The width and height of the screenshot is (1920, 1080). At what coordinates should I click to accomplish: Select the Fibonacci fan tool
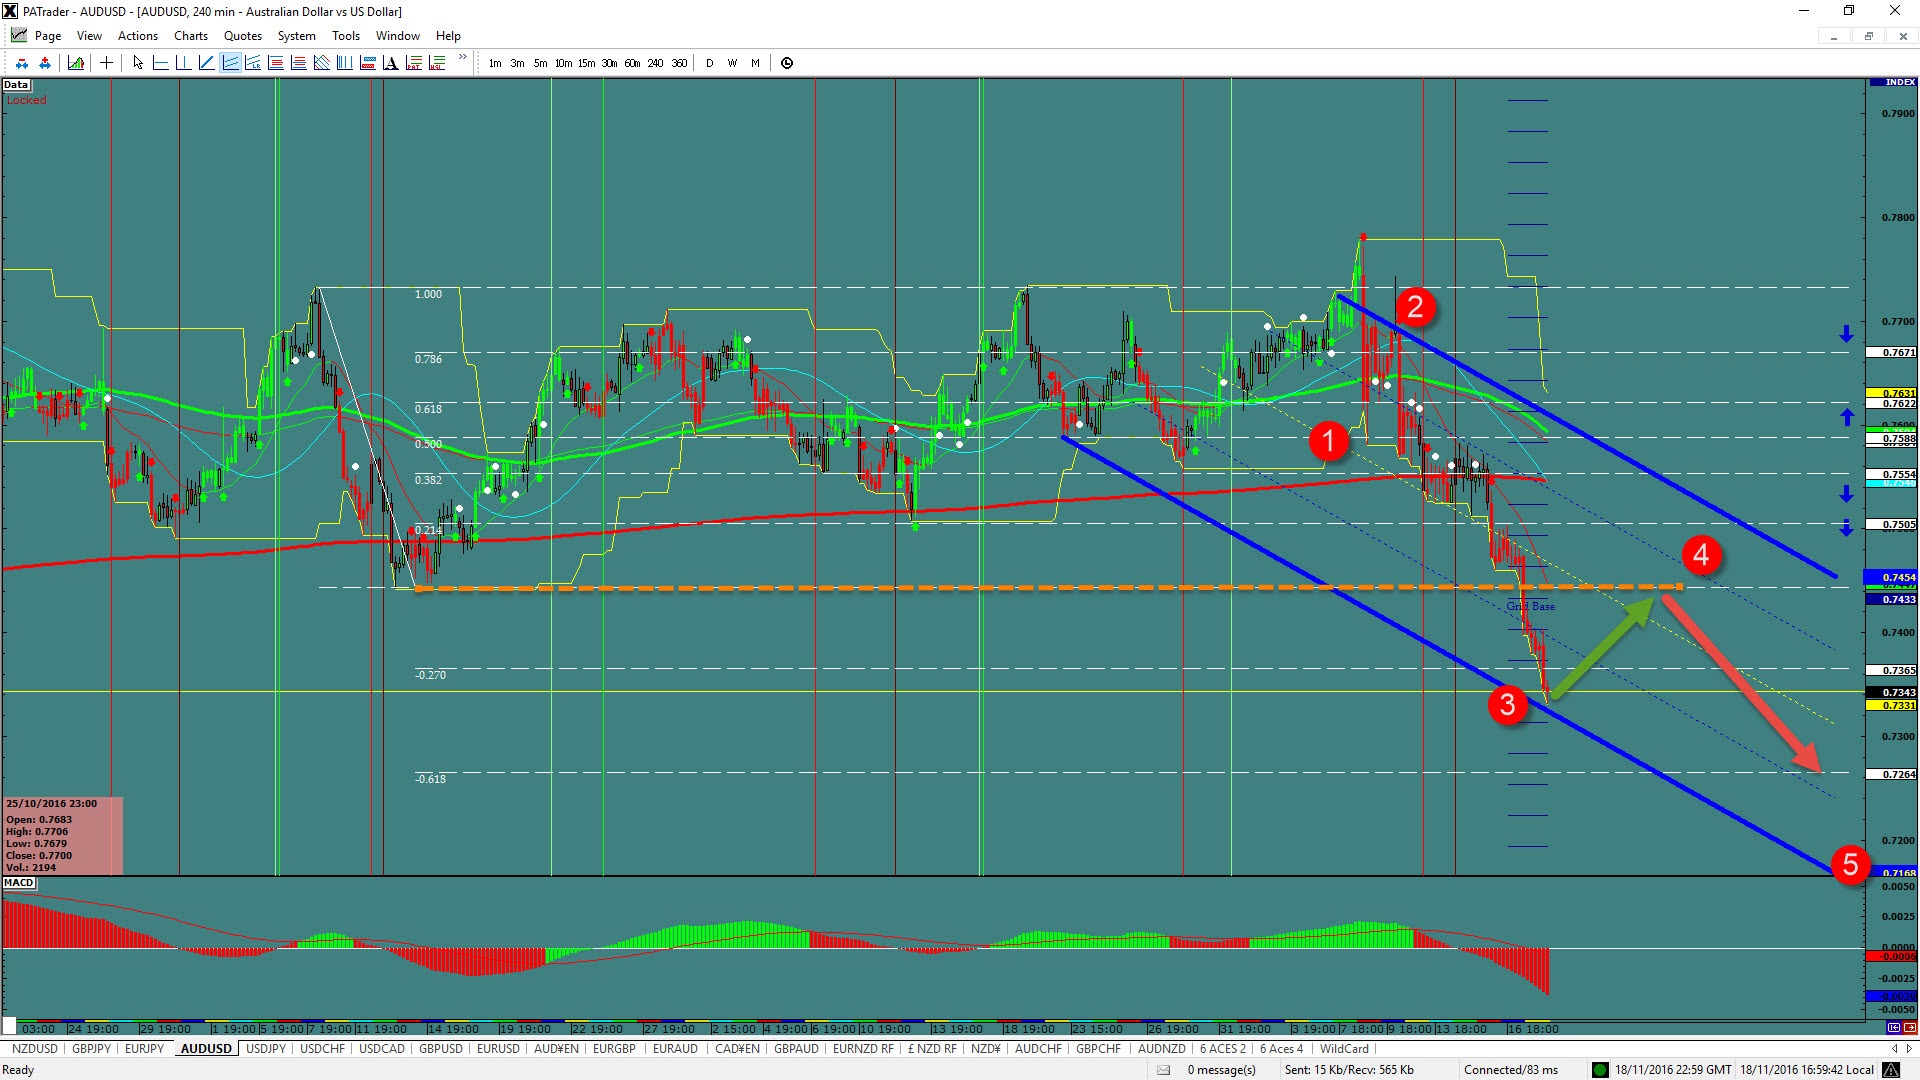click(x=321, y=63)
